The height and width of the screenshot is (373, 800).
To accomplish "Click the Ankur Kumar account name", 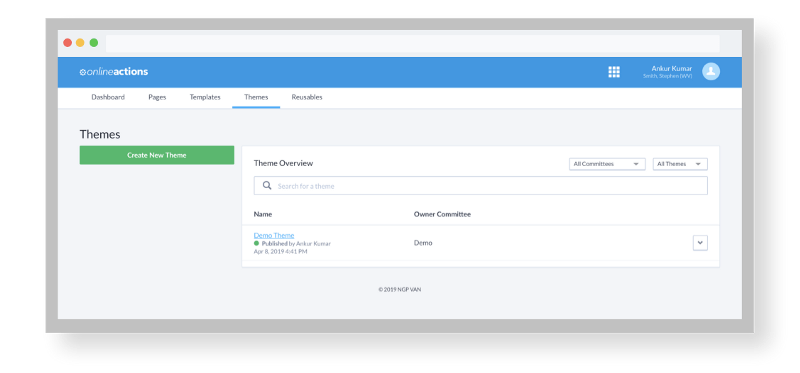I will [x=671, y=68].
